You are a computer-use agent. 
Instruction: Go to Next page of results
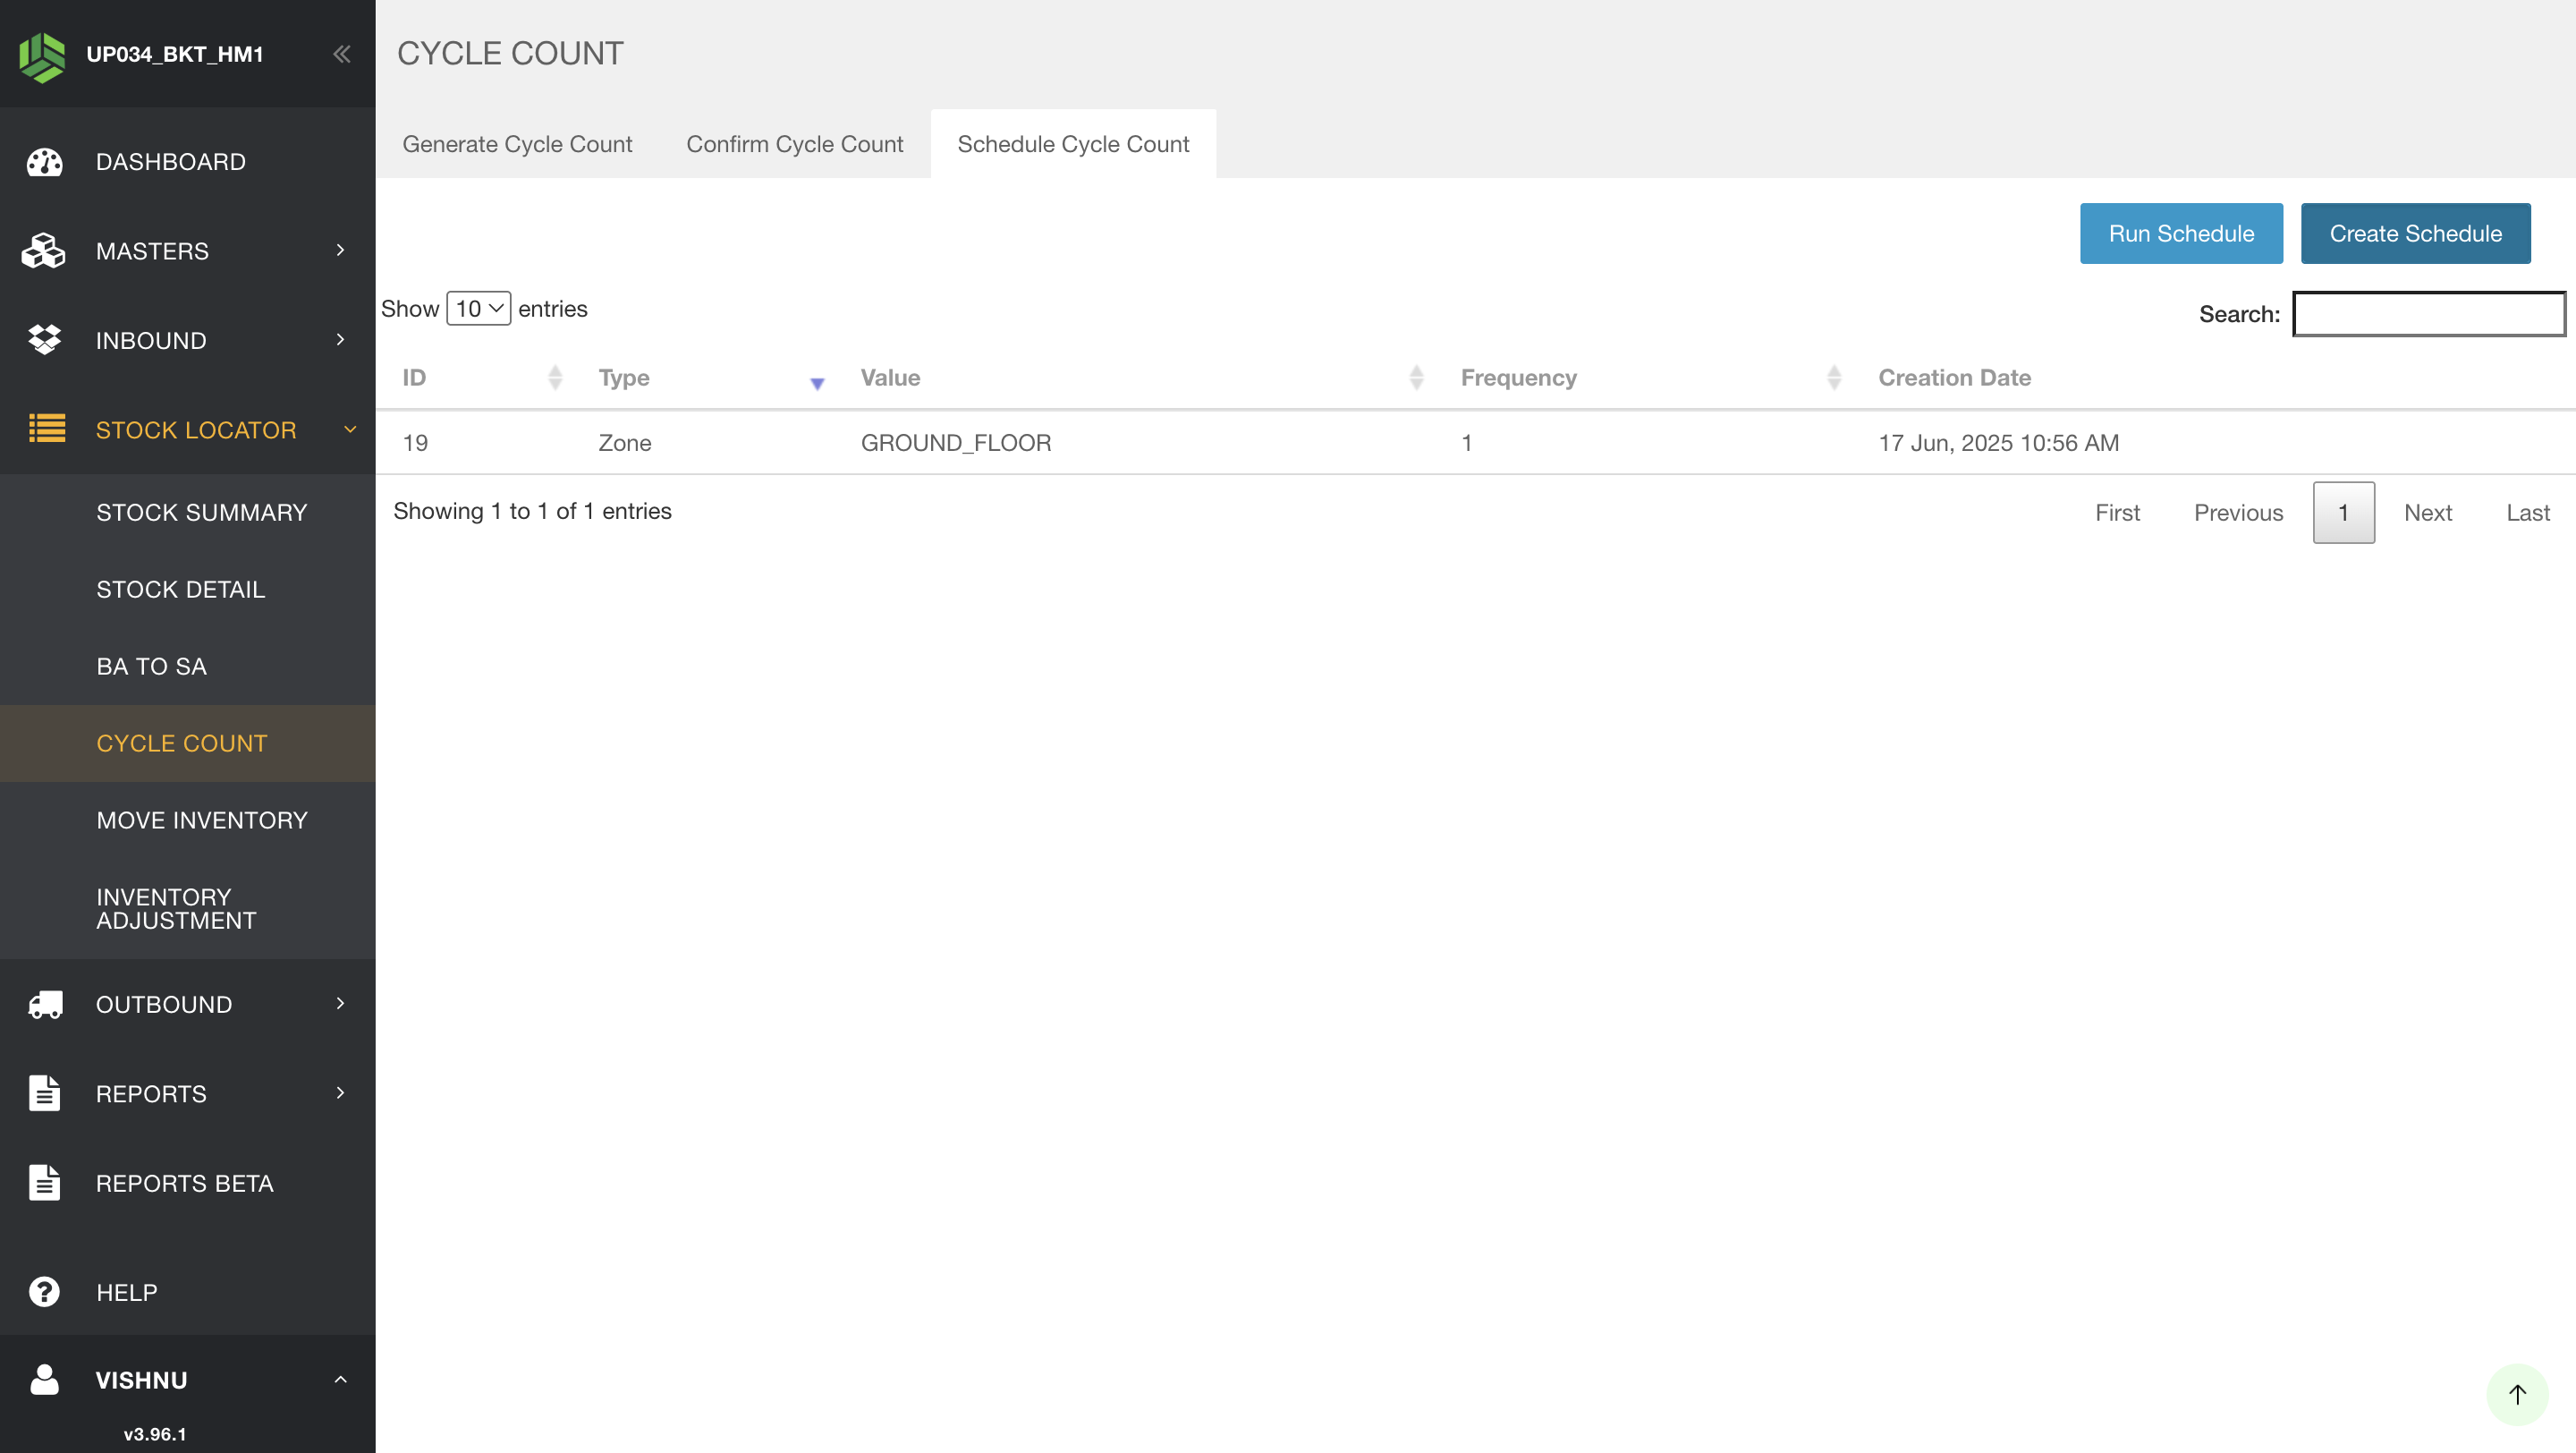point(2427,512)
